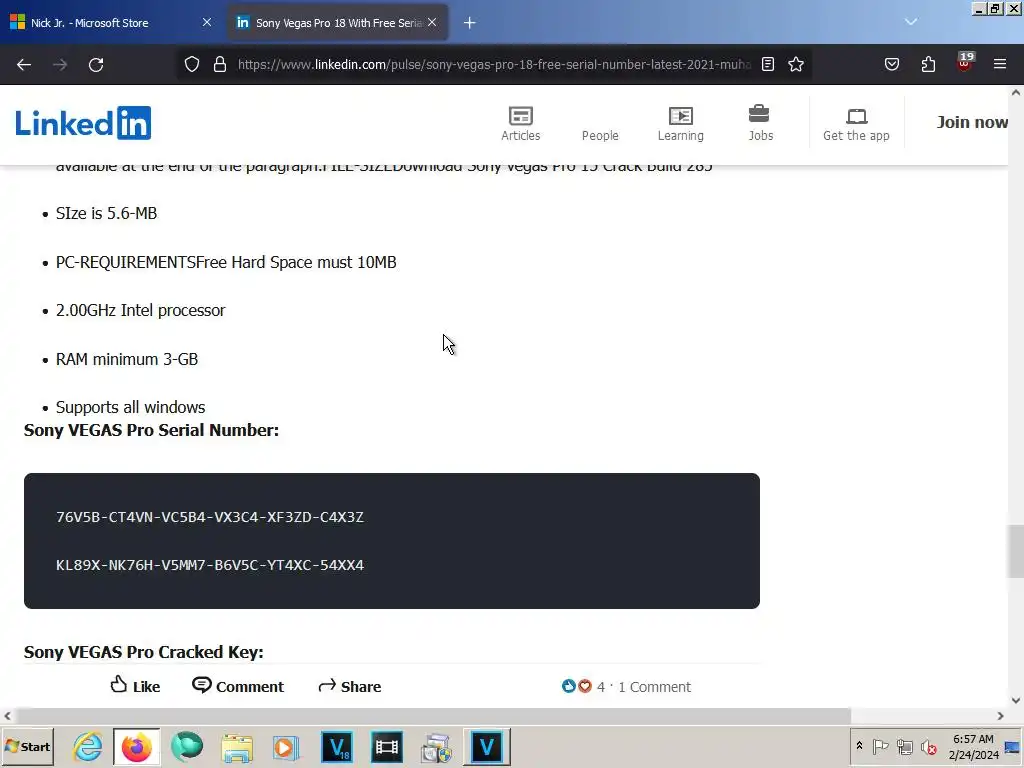Viewport: 1024px width, 768px height.
Task: Click the scroll left arrow
Action: (x=7, y=716)
